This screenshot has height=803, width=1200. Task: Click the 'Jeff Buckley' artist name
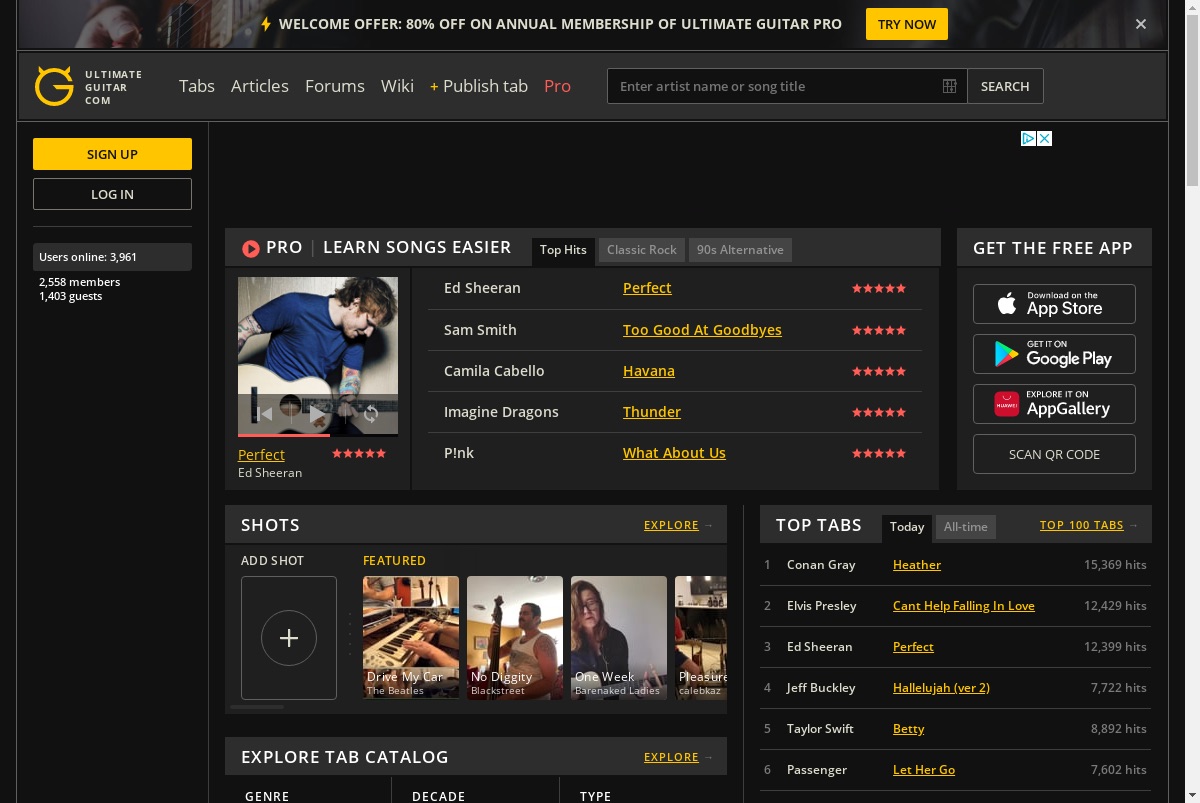[x=821, y=688]
